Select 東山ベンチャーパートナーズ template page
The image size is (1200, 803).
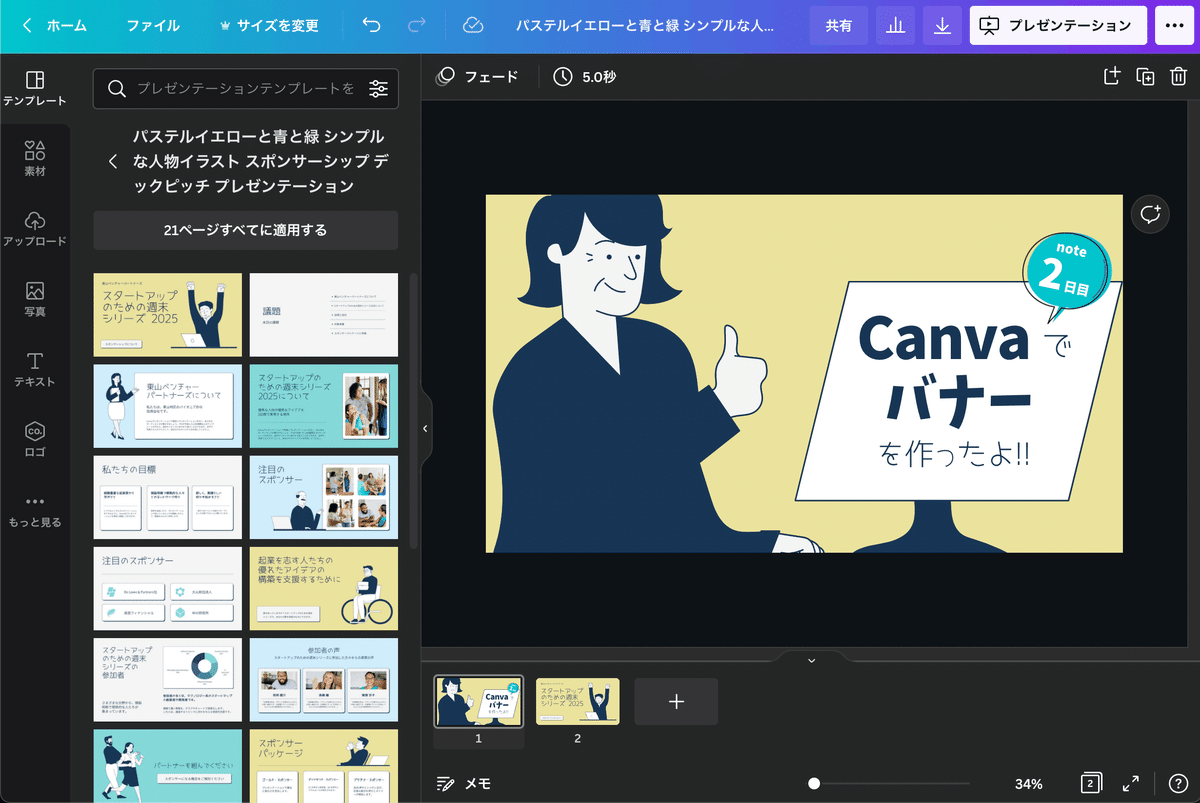168,406
